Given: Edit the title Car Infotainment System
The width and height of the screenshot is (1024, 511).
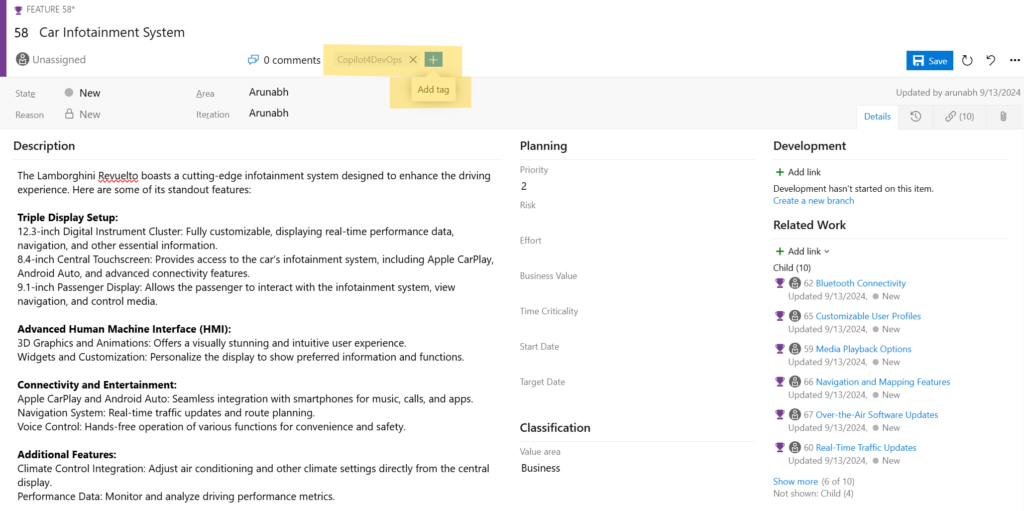Looking at the screenshot, I should click(112, 32).
